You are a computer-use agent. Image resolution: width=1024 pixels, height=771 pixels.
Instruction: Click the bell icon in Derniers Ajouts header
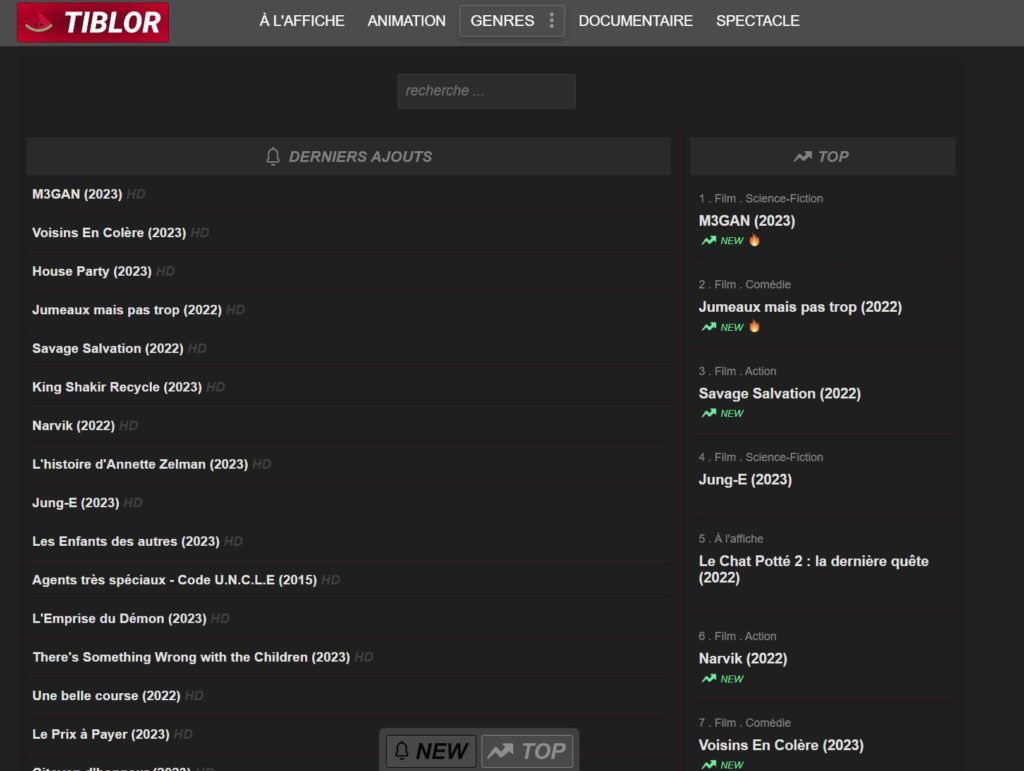click(x=273, y=157)
